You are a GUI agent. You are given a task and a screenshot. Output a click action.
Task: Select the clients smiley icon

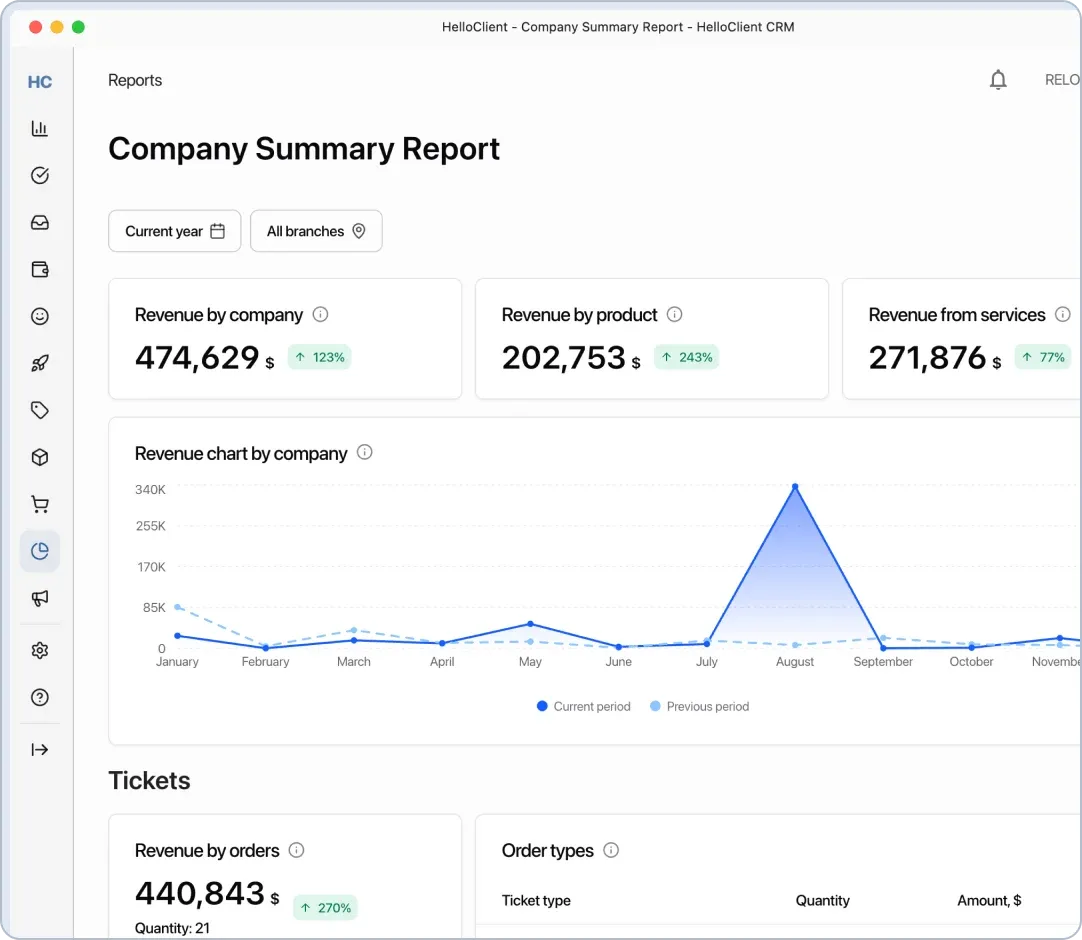pyautogui.click(x=40, y=316)
